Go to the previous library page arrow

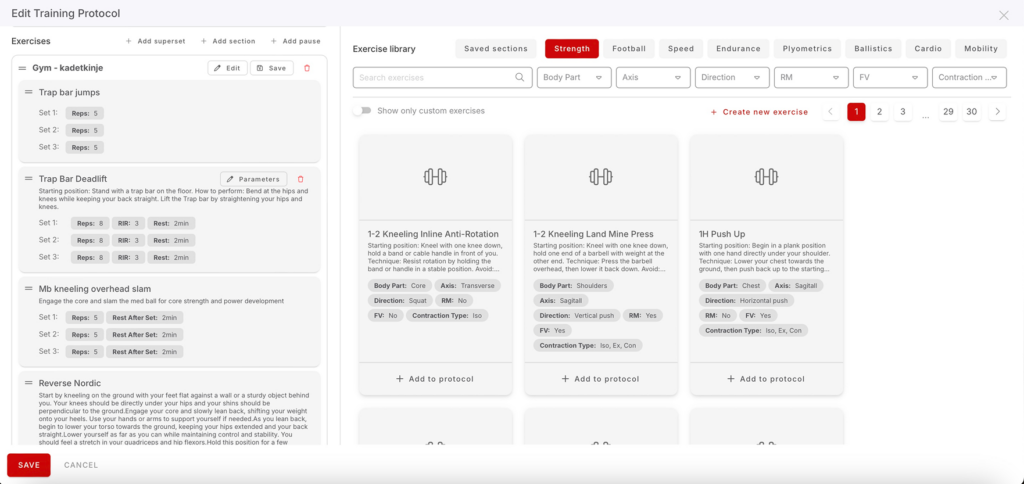(831, 112)
